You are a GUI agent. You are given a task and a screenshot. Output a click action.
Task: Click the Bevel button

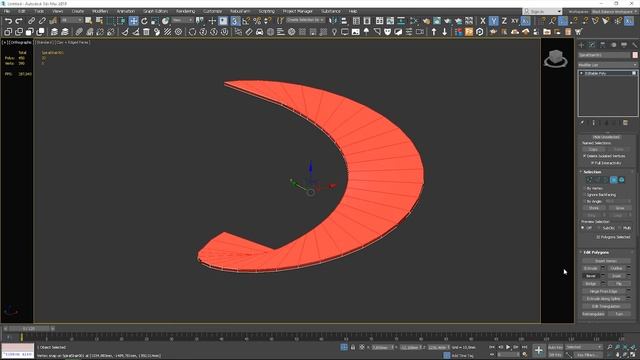click(591, 276)
